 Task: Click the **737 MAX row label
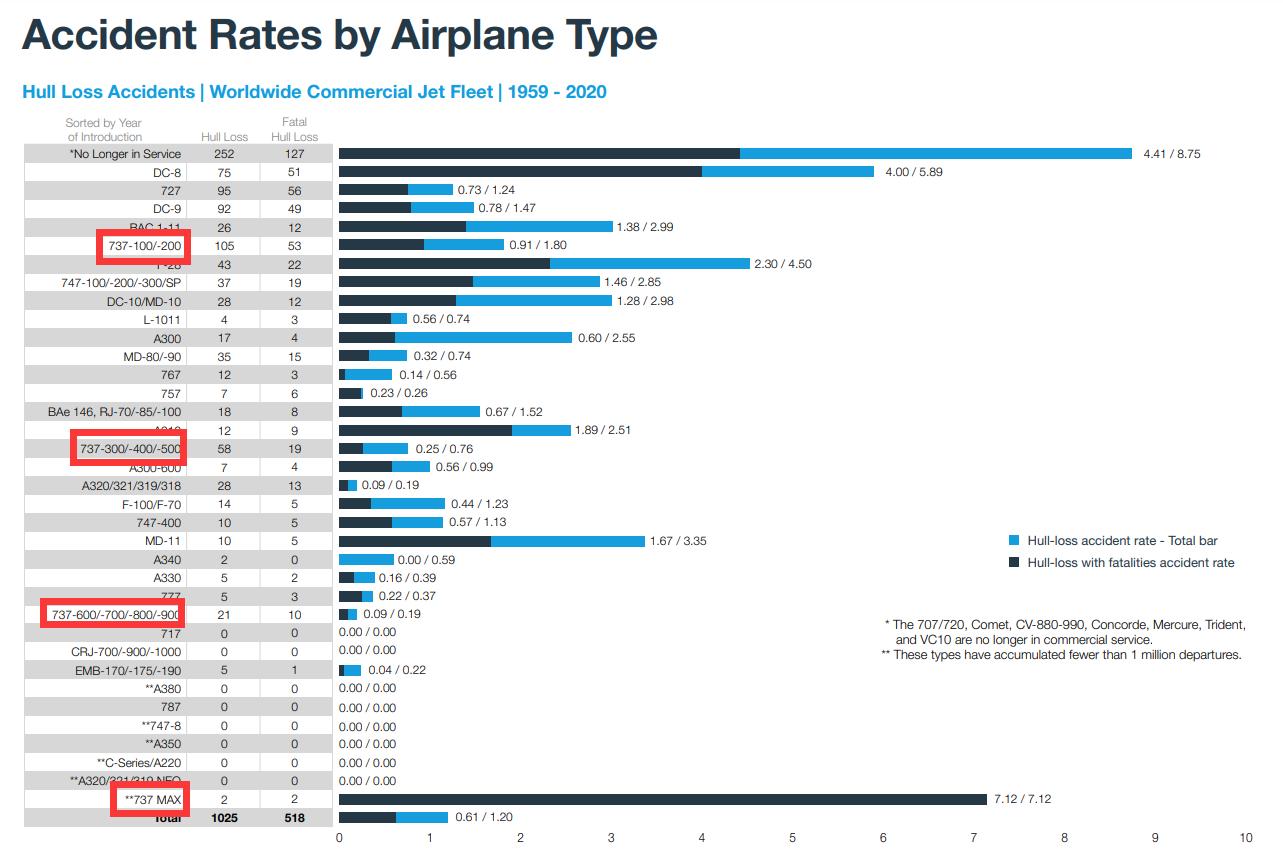(150, 799)
